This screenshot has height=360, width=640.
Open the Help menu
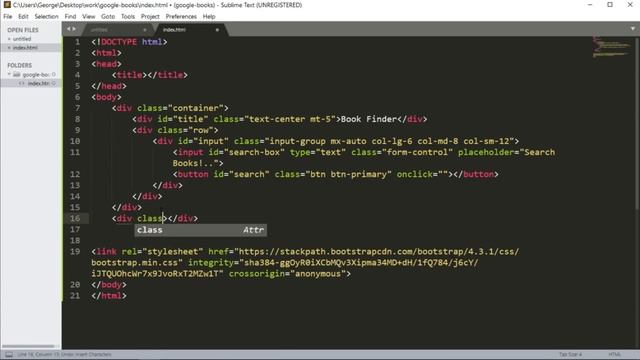coord(209,16)
